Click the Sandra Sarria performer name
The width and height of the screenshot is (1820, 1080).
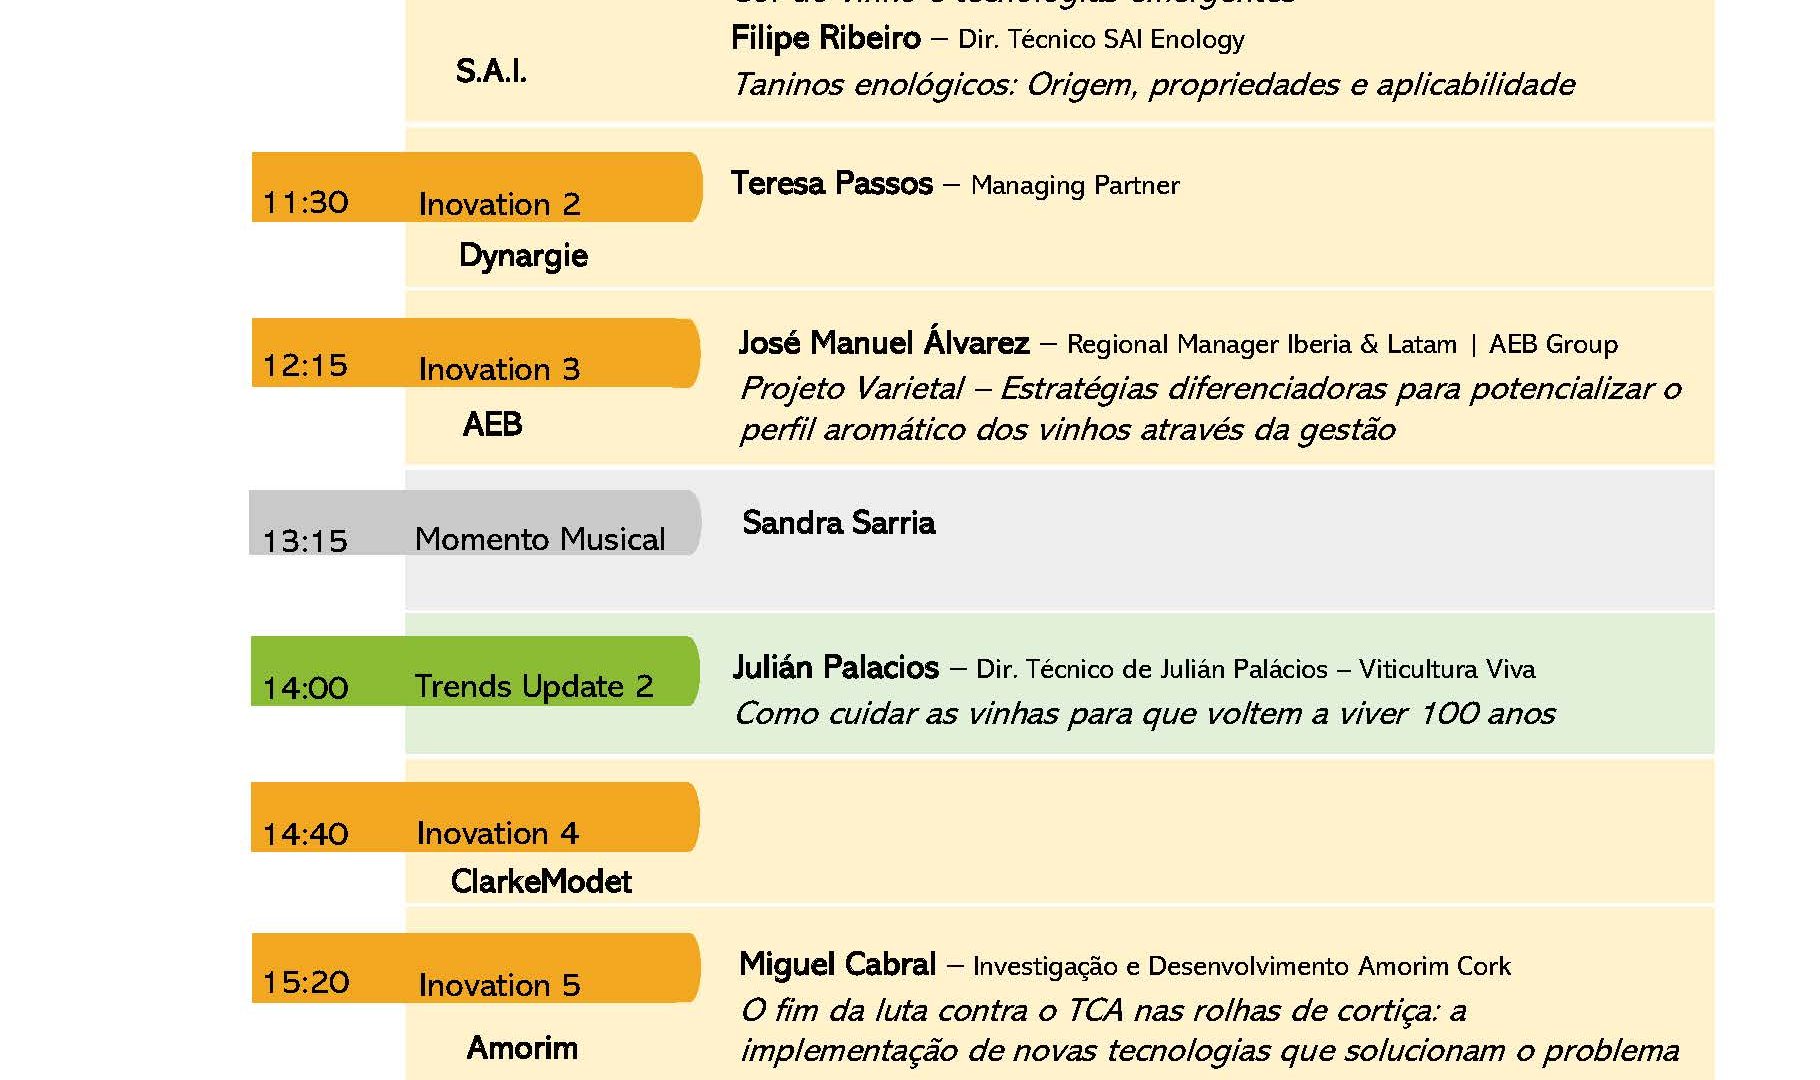[x=838, y=523]
